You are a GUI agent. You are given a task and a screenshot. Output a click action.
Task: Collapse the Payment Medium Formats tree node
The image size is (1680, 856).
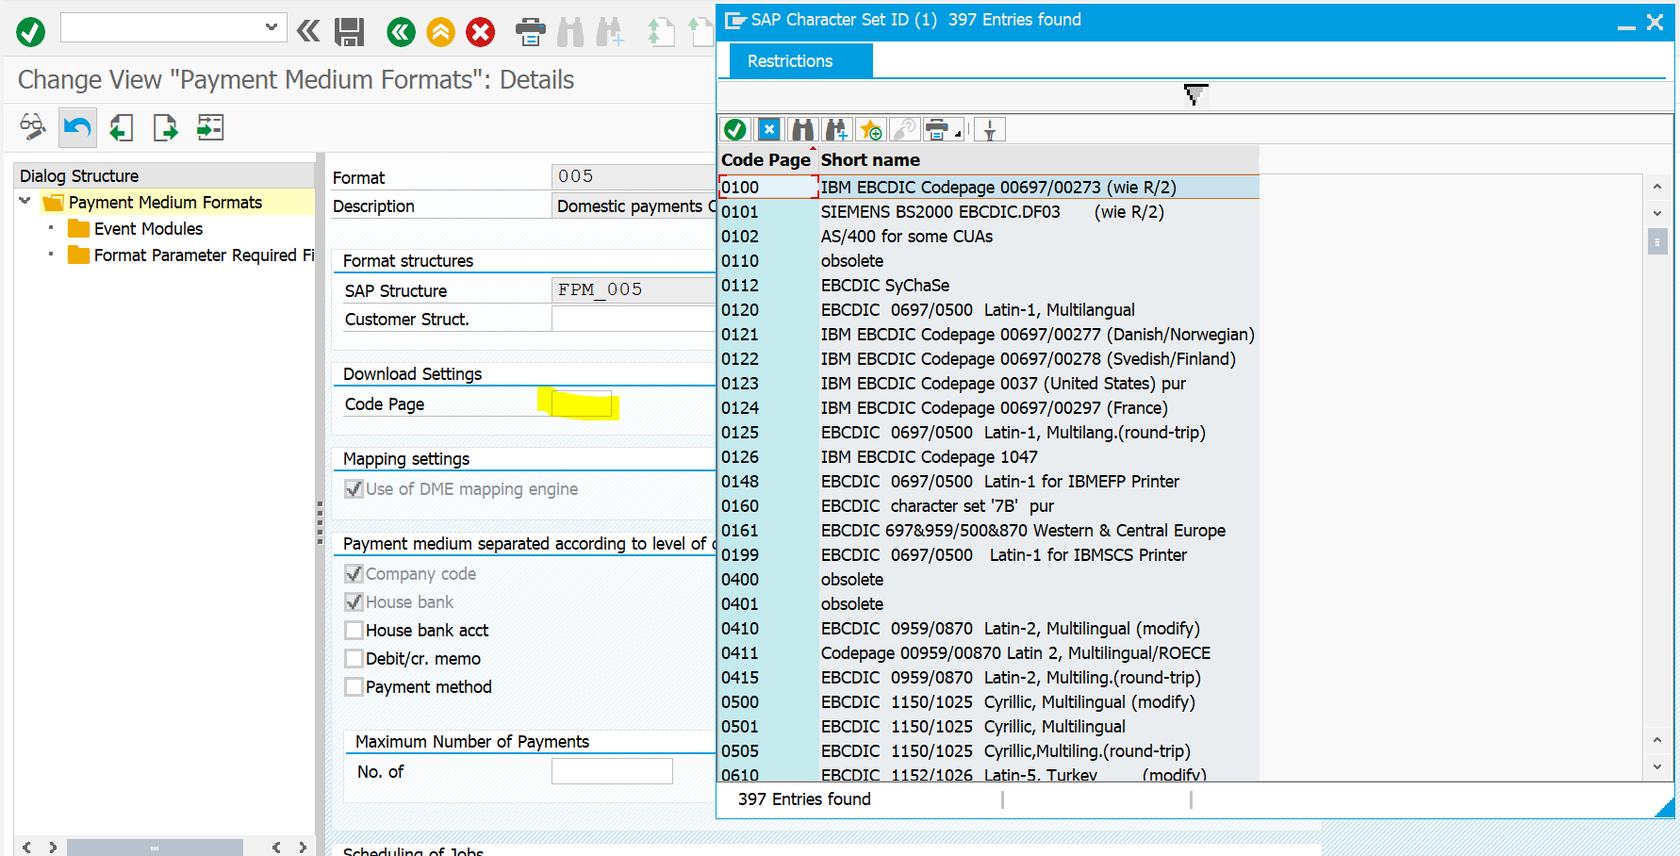[x=25, y=201]
